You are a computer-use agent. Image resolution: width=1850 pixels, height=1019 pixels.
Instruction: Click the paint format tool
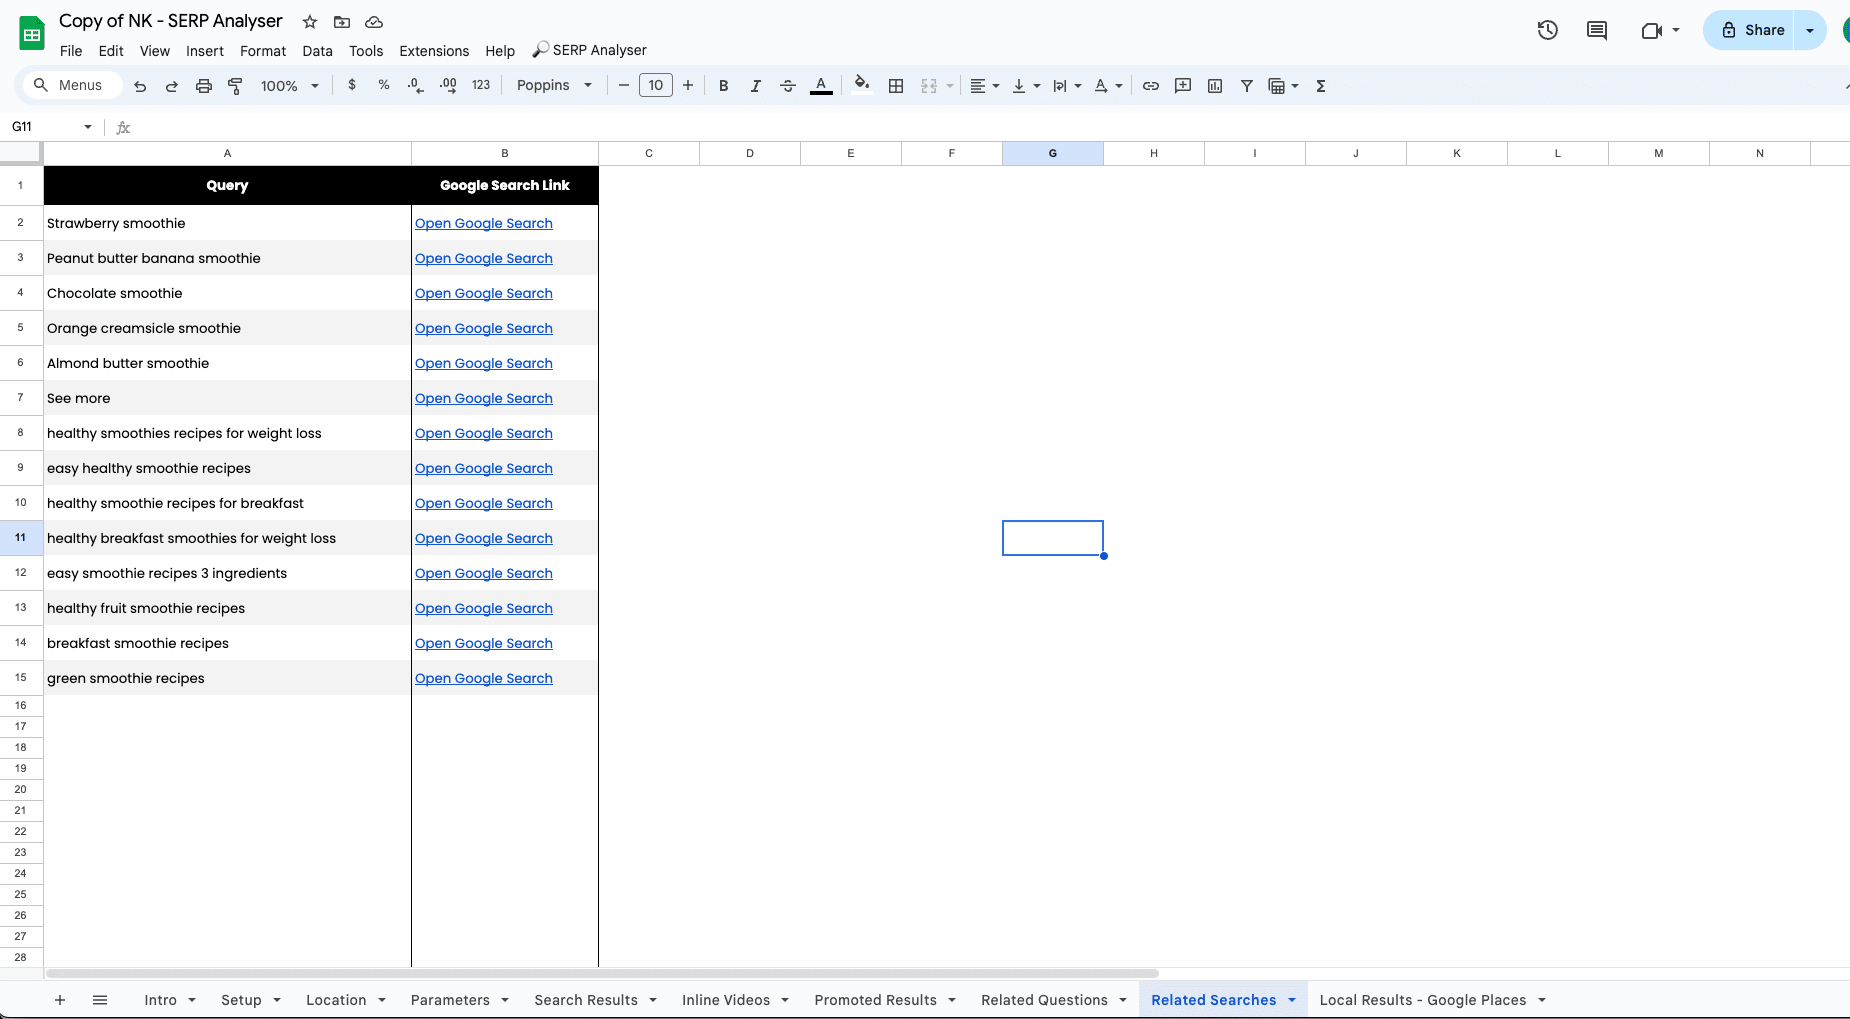235,85
